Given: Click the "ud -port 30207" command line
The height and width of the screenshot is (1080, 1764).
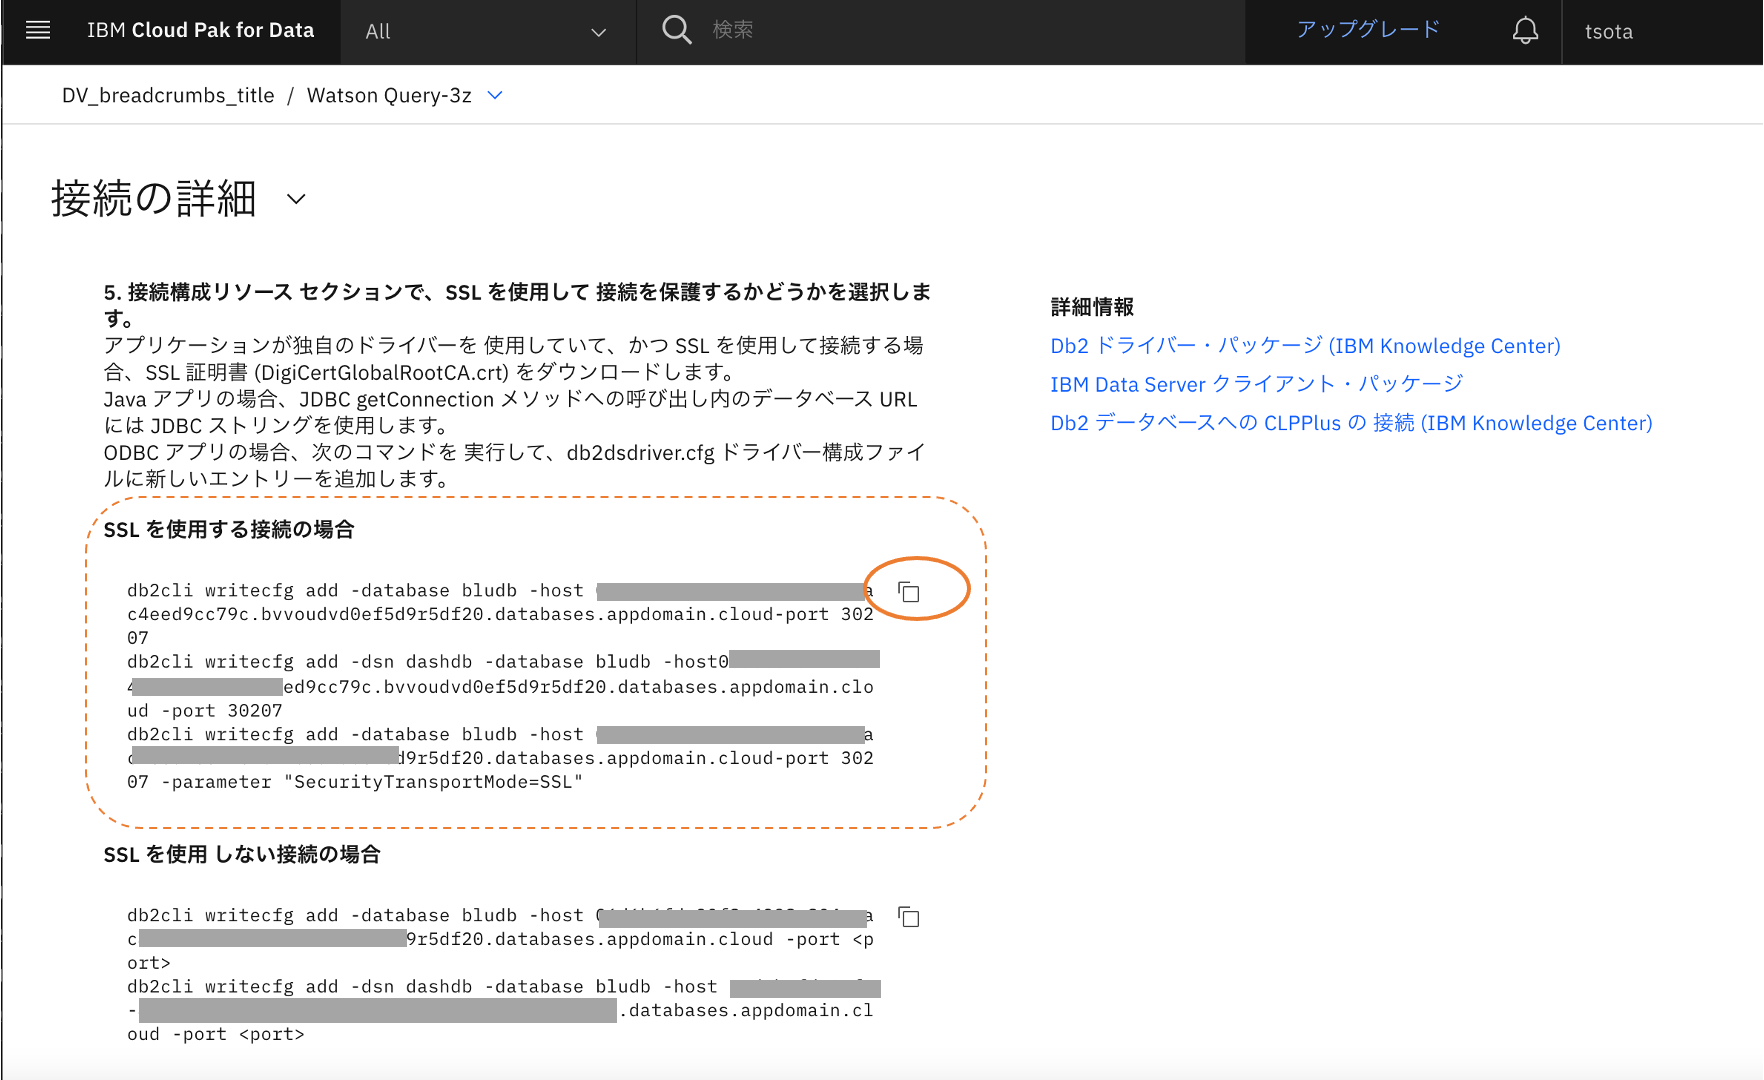Looking at the screenshot, I should click(205, 710).
